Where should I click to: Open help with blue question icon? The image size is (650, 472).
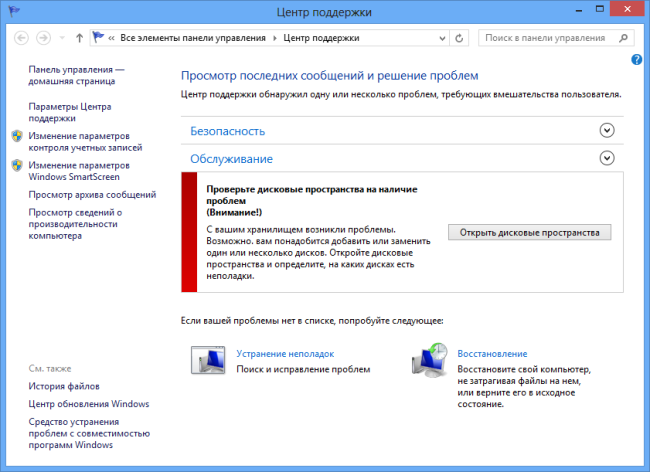(636, 60)
